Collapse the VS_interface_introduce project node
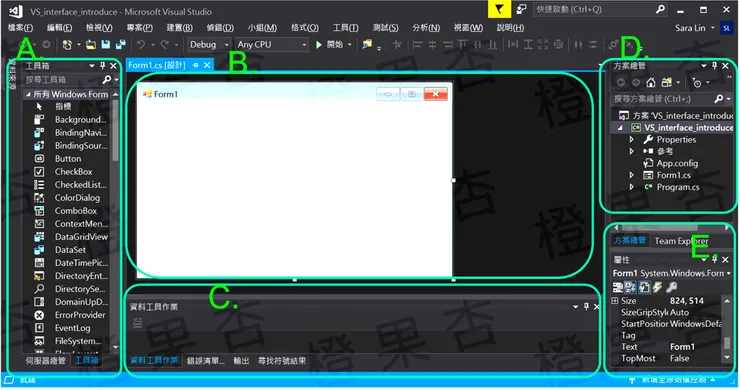Image resolution: width=740 pixels, height=390 pixels. point(620,127)
